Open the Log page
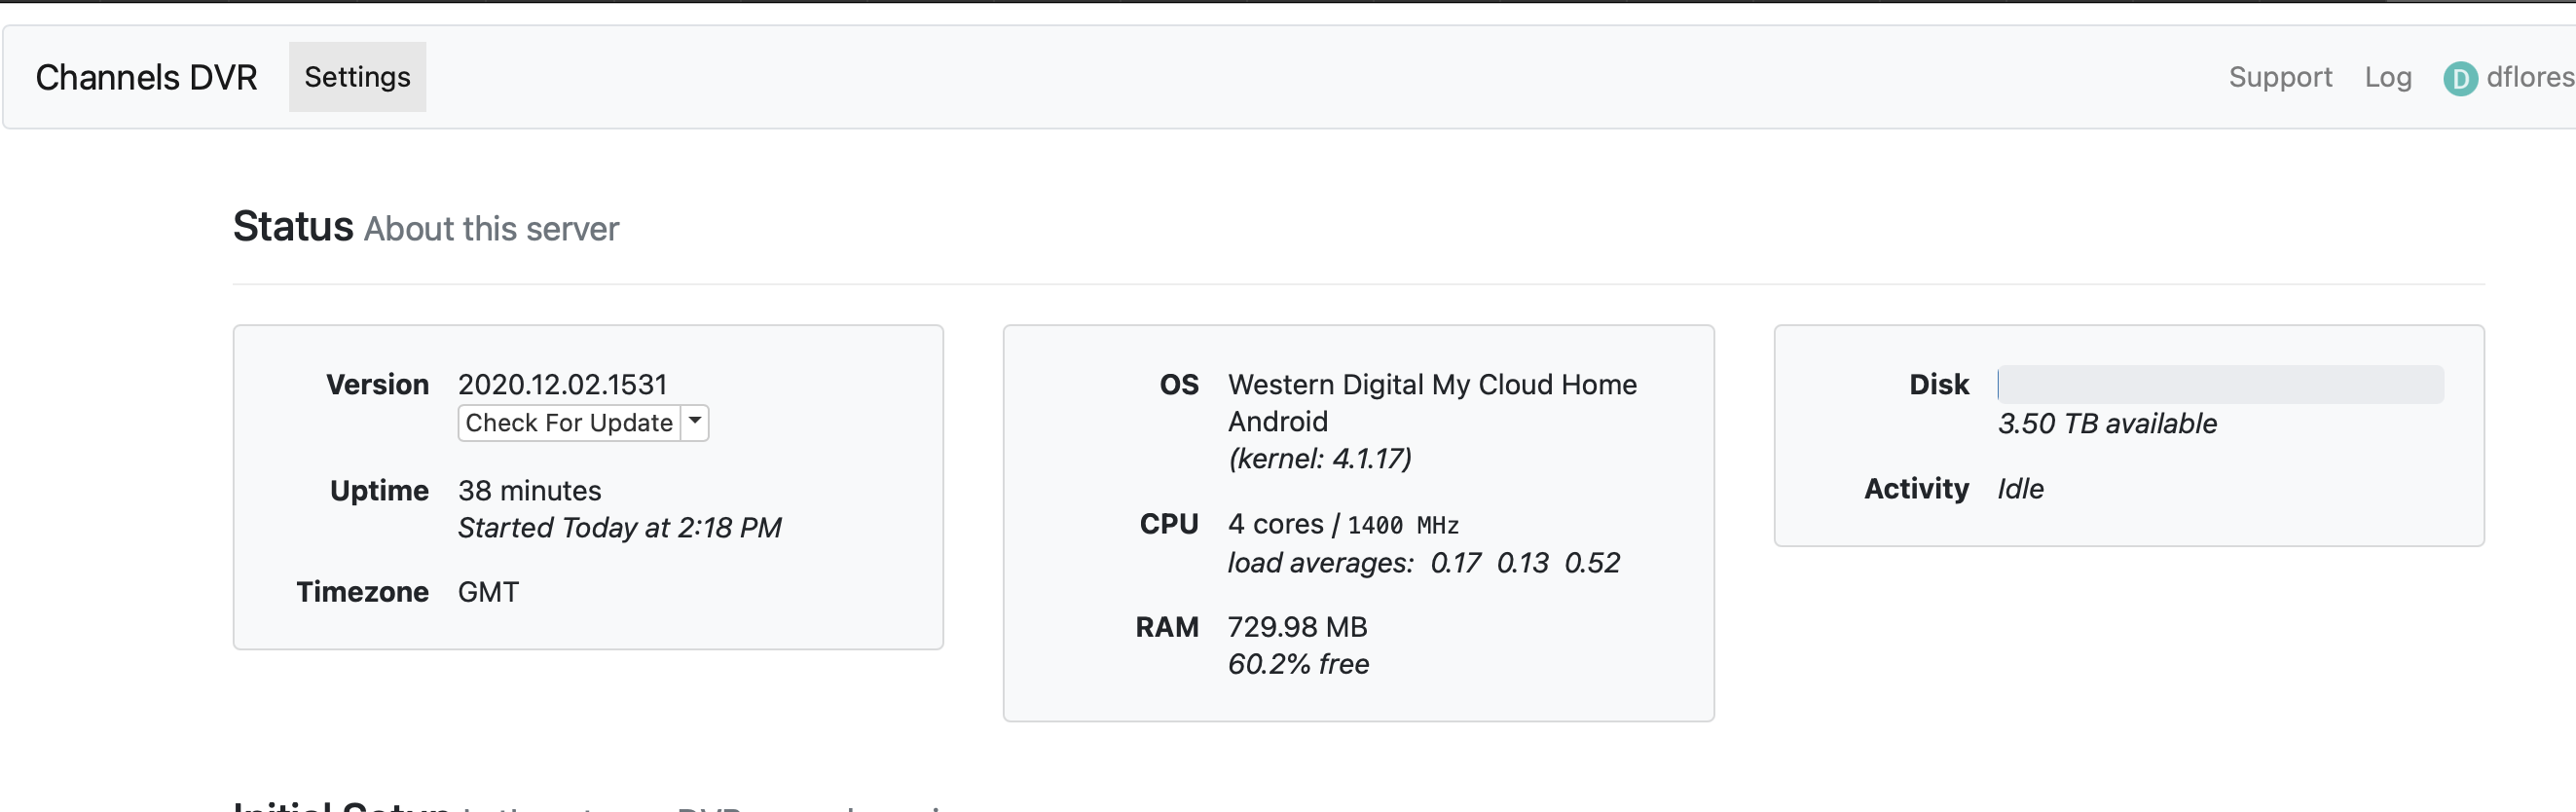Screen dimensions: 2576x812 click(2387, 77)
